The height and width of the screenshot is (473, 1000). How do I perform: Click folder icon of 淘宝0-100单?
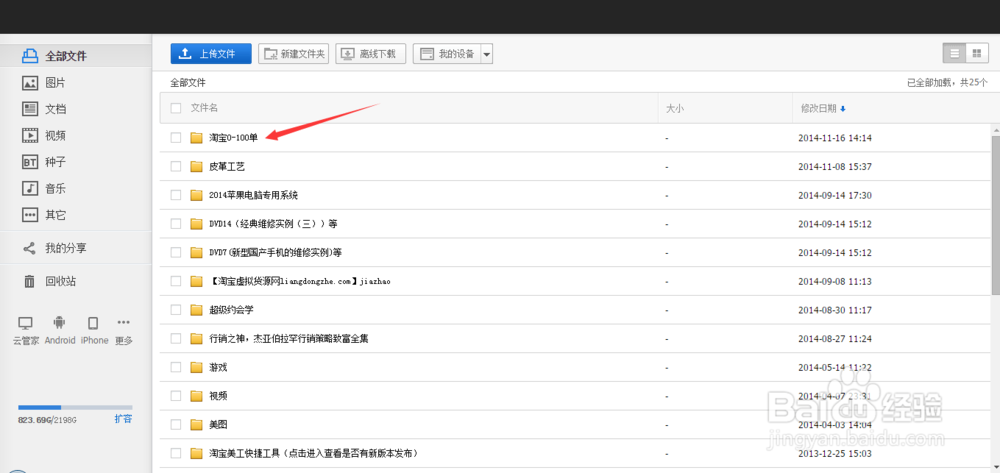(x=196, y=138)
